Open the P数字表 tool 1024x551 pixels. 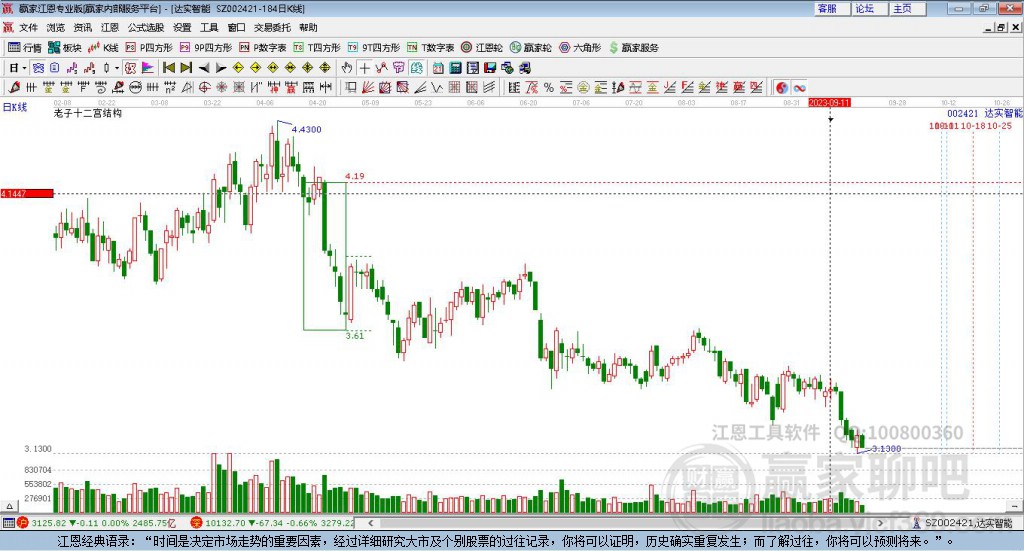(263, 48)
